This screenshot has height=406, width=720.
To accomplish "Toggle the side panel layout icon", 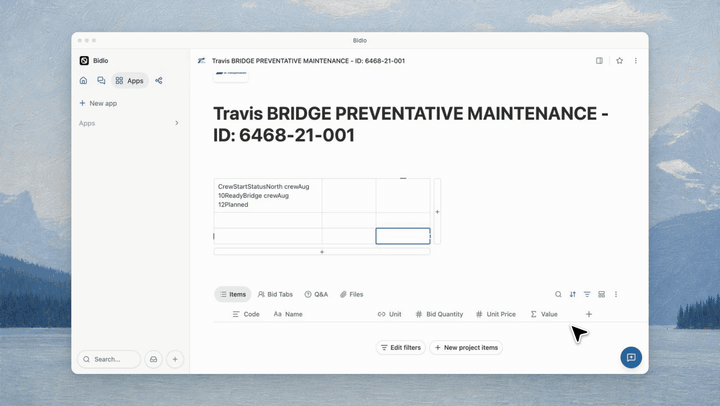I will [599, 61].
